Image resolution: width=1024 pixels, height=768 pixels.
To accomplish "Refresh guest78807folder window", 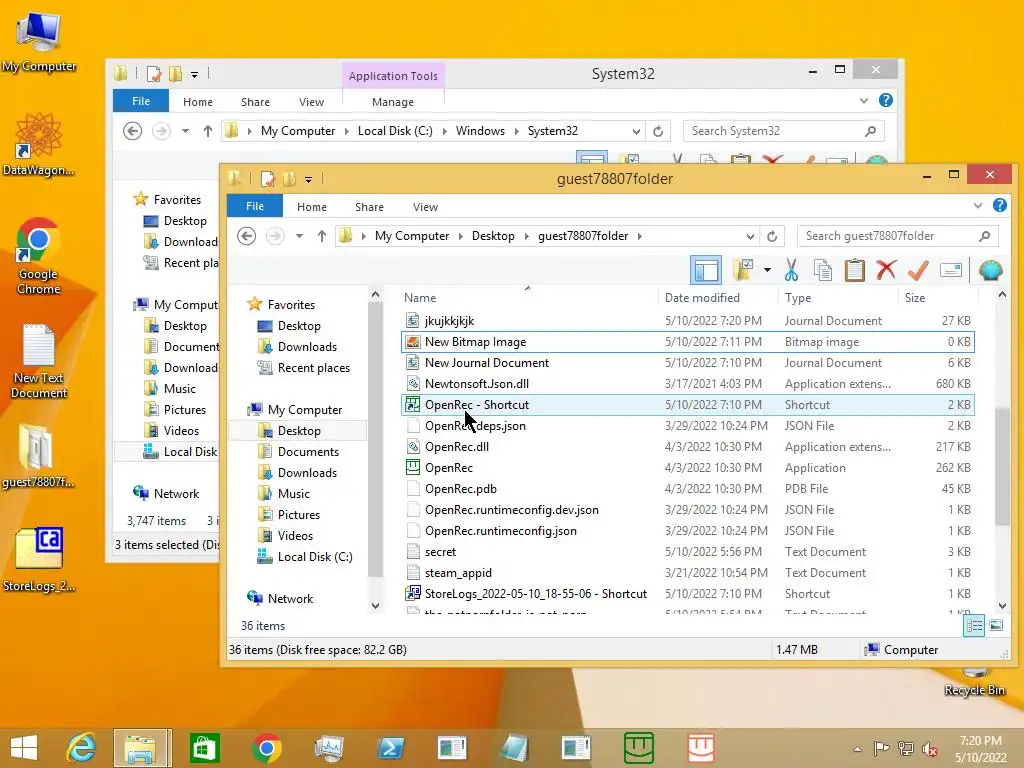I will 772,236.
